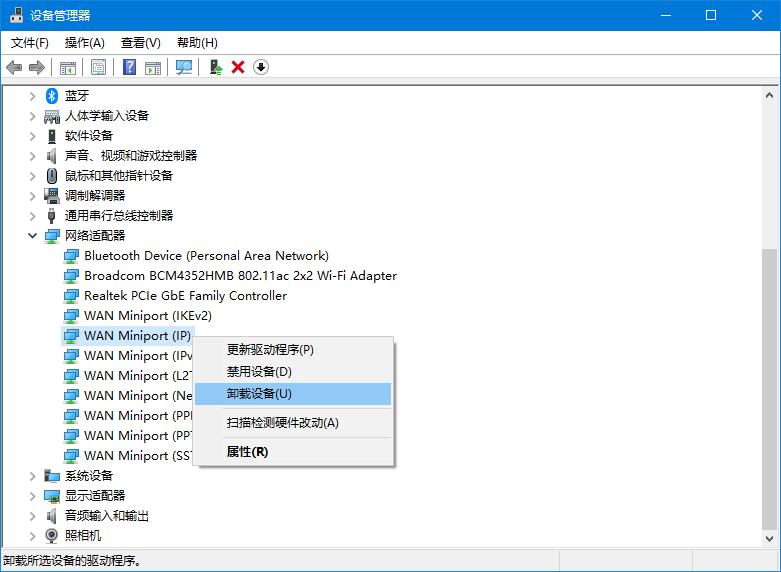Screen dimensions: 781x572
Task: Open the 帮助(H) menu
Action: (x=197, y=43)
